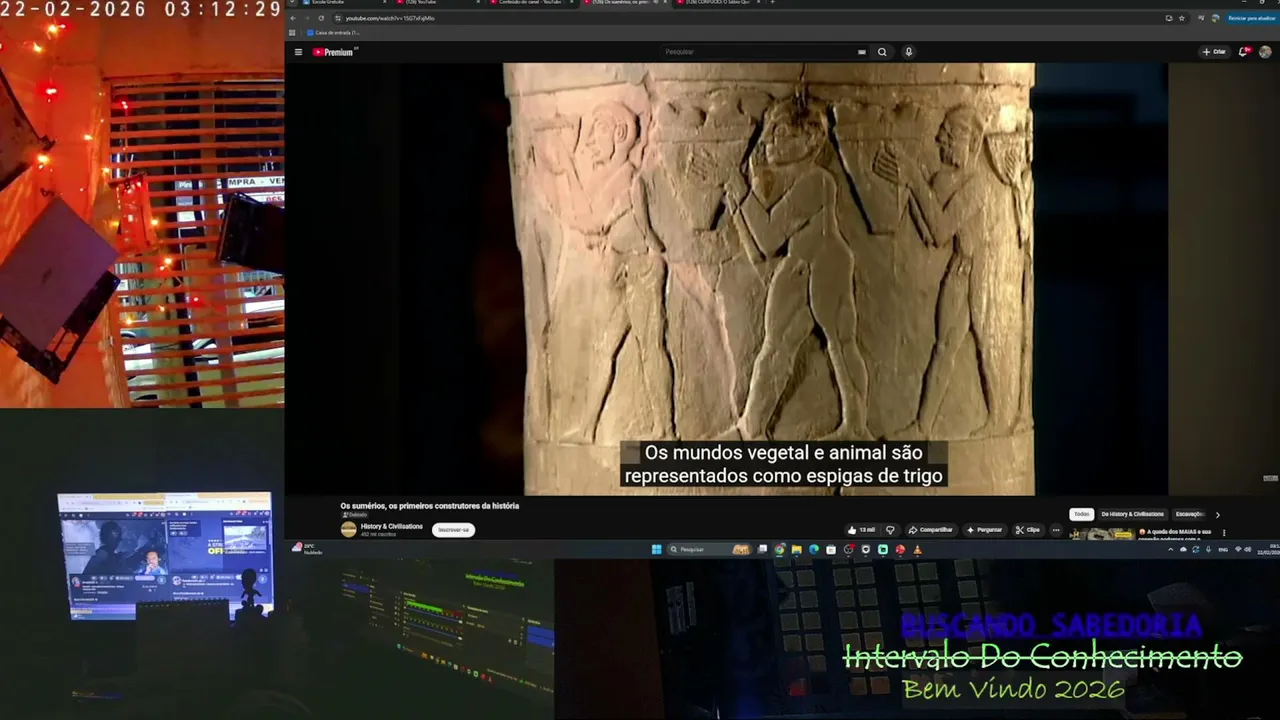The image size is (1280, 720).
Task: Go to YouTube Premium home logo
Action: 334,52
